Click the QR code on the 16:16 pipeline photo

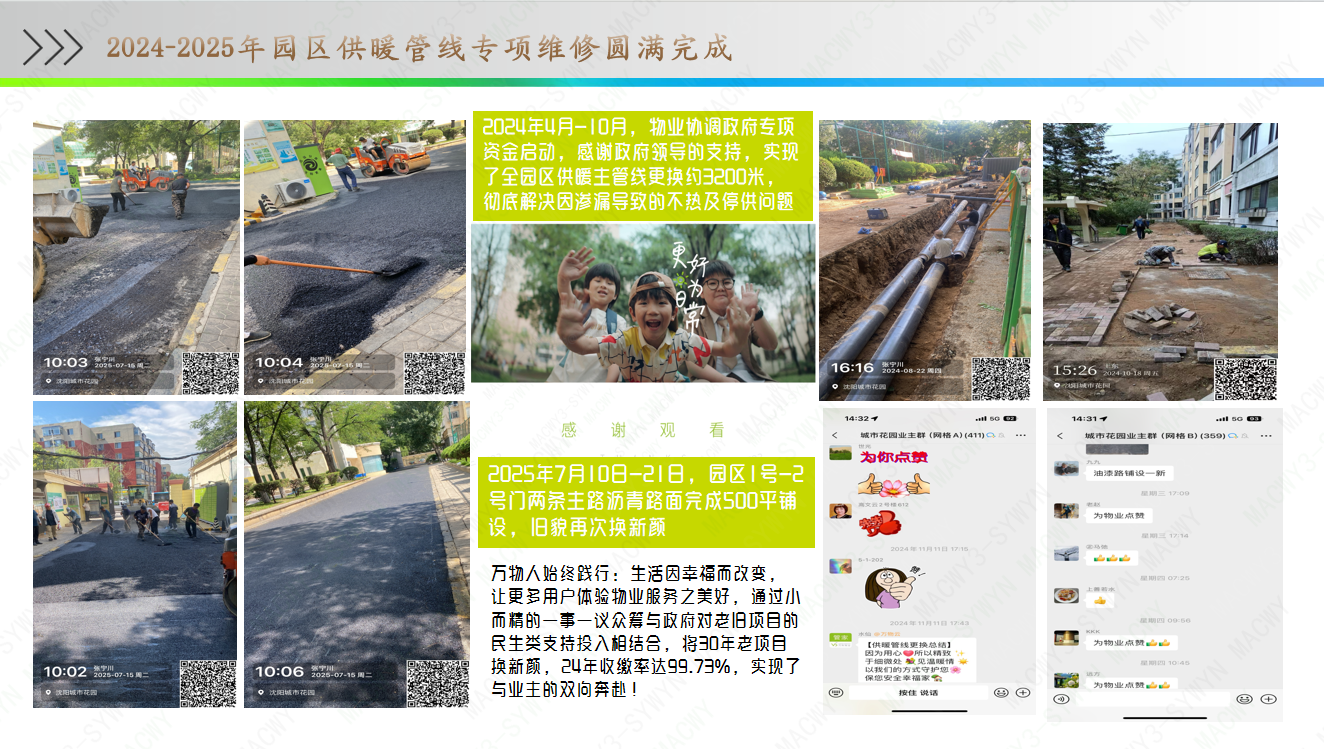[x=1000, y=378]
